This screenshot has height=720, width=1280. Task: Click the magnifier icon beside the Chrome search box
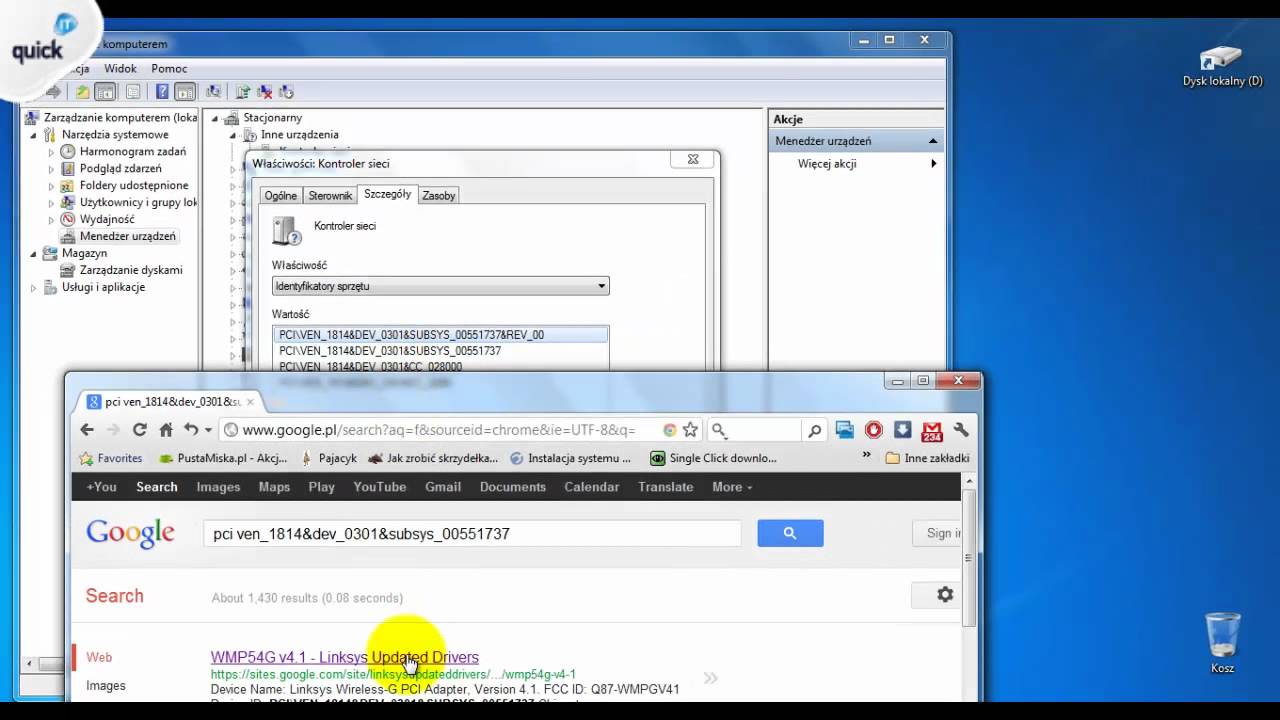click(x=815, y=431)
